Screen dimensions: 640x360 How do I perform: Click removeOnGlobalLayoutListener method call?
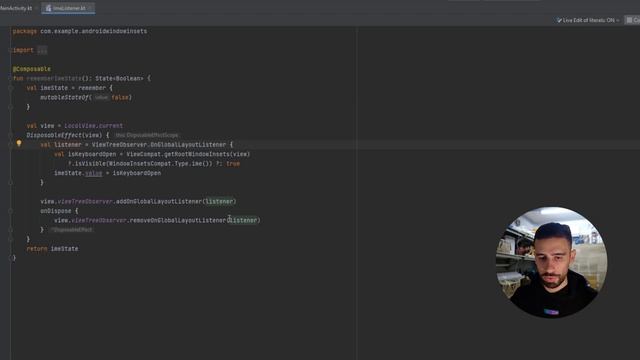coord(178,220)
